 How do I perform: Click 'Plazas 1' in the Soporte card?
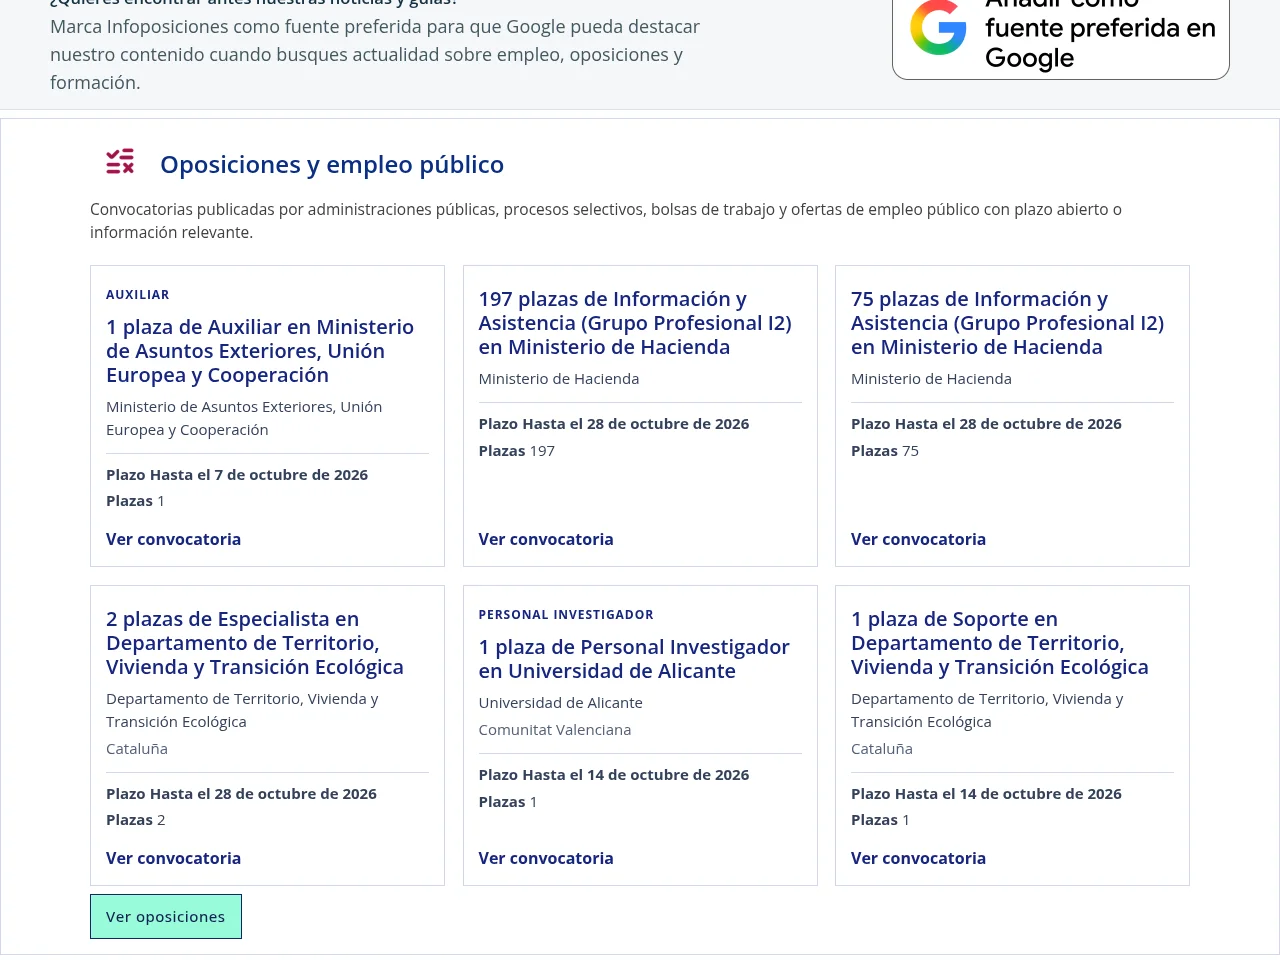coord(880,820)
